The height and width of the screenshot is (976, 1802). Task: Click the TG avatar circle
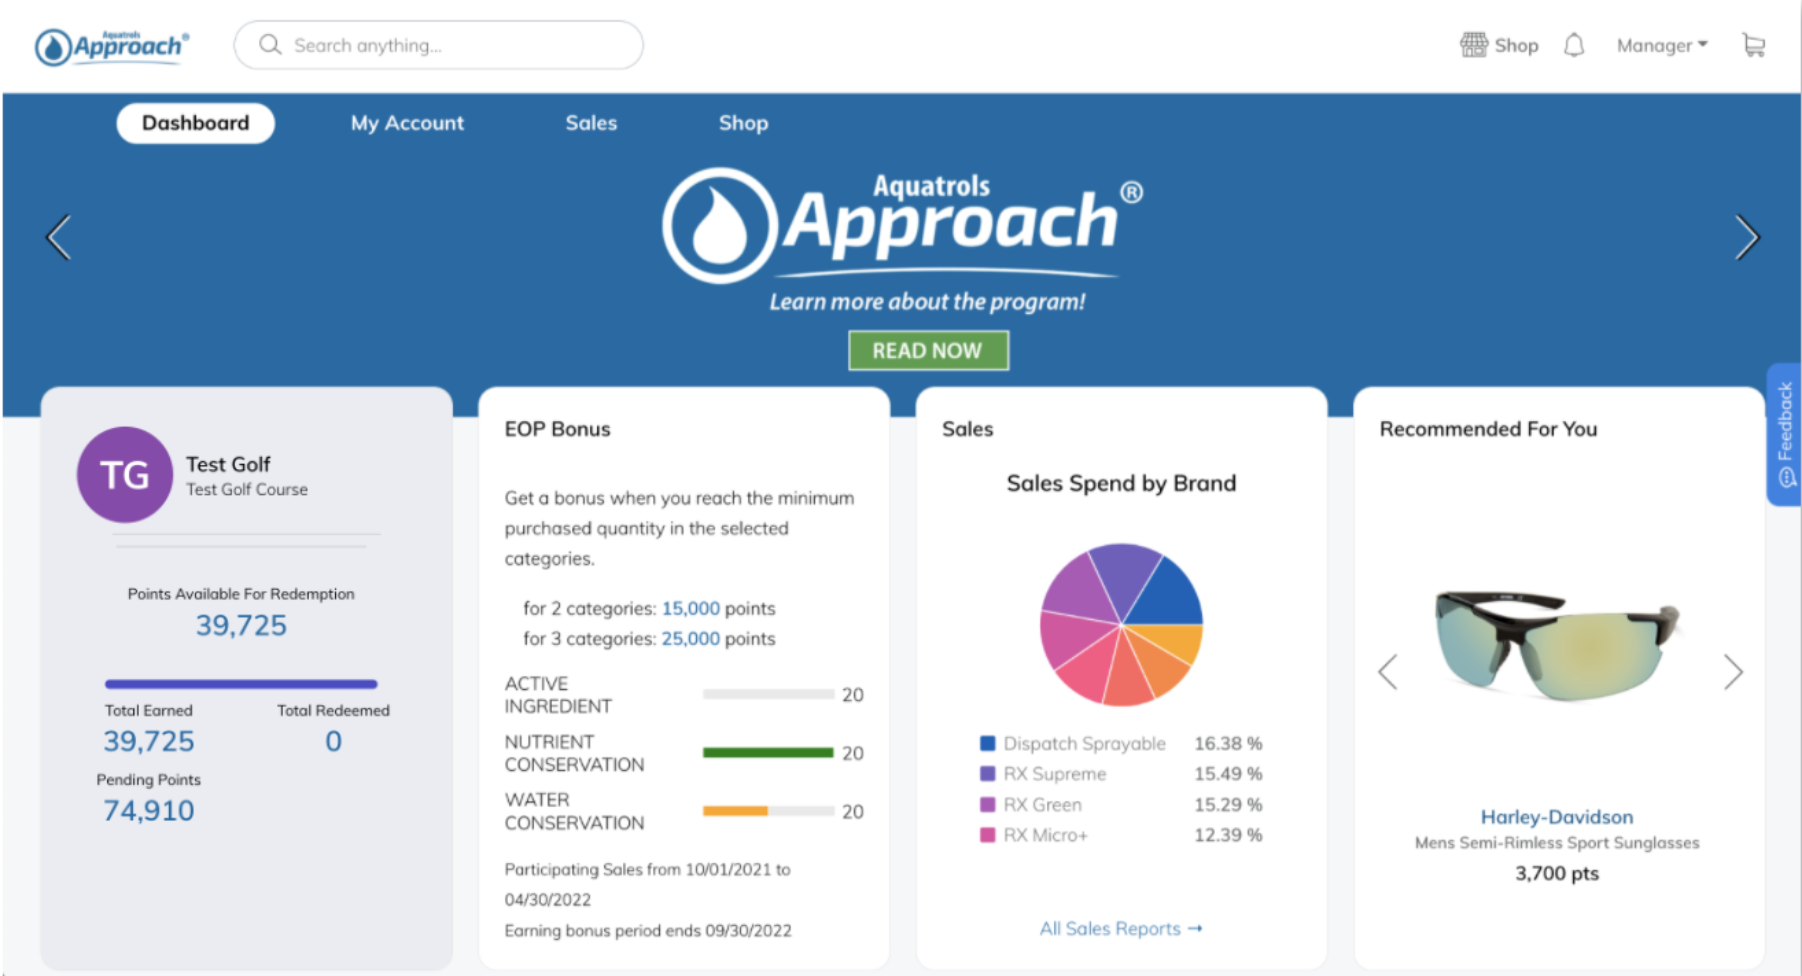tap(125, 475)
